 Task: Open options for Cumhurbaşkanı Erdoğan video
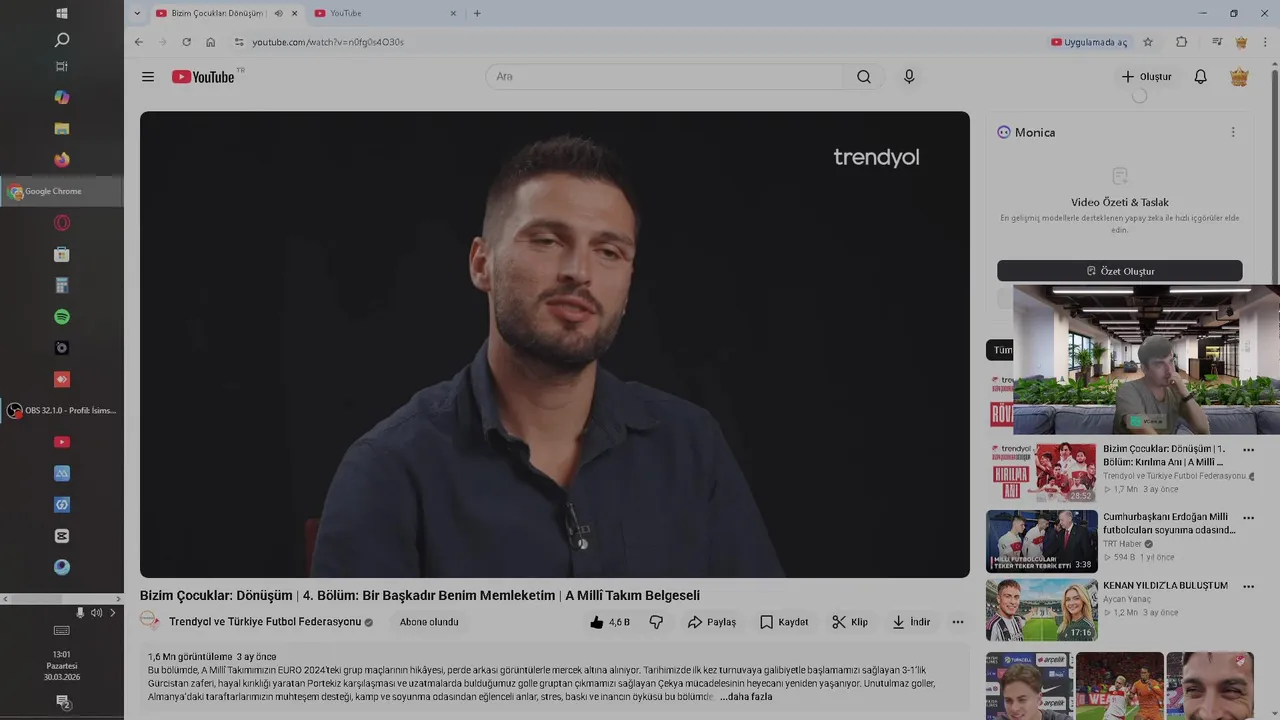click(1248, 518)
